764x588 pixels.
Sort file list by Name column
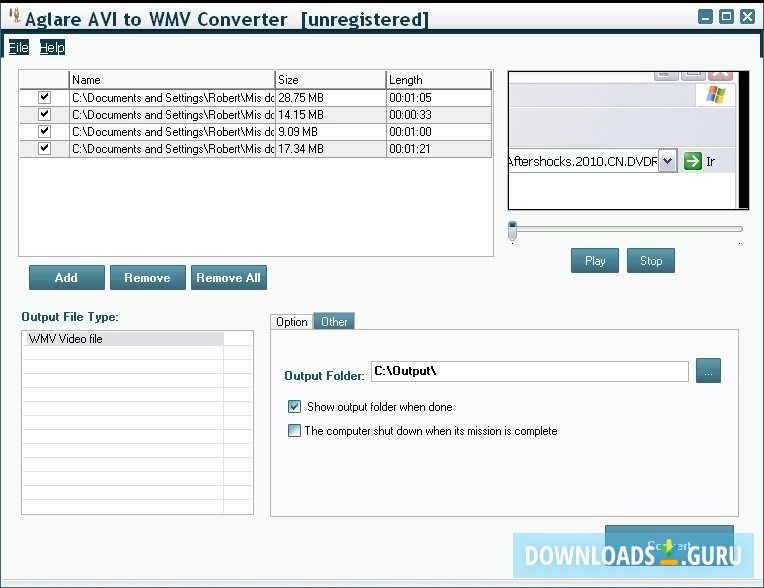click(172, 80)
